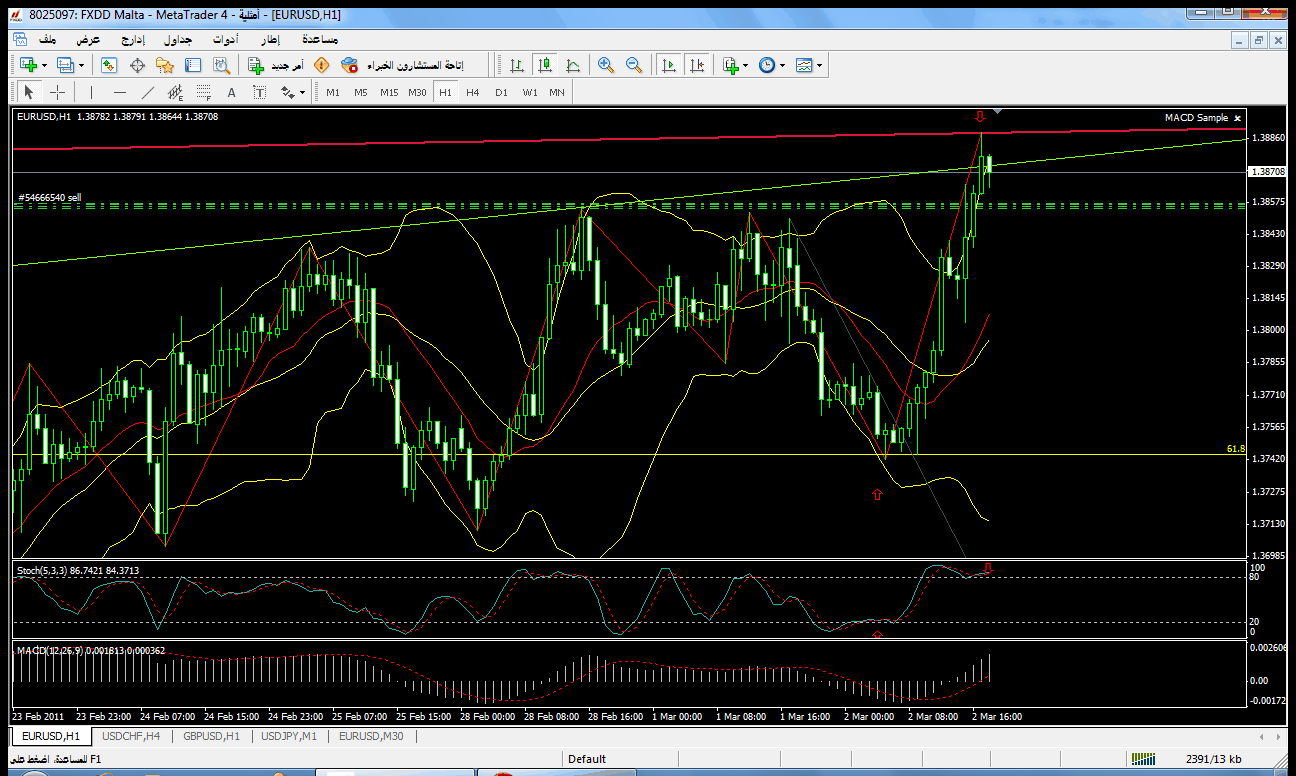Open the إدراج (Insert) menu
This screenshot has height=776, width=1296.
pyautogui.click(x=132, y=39)
